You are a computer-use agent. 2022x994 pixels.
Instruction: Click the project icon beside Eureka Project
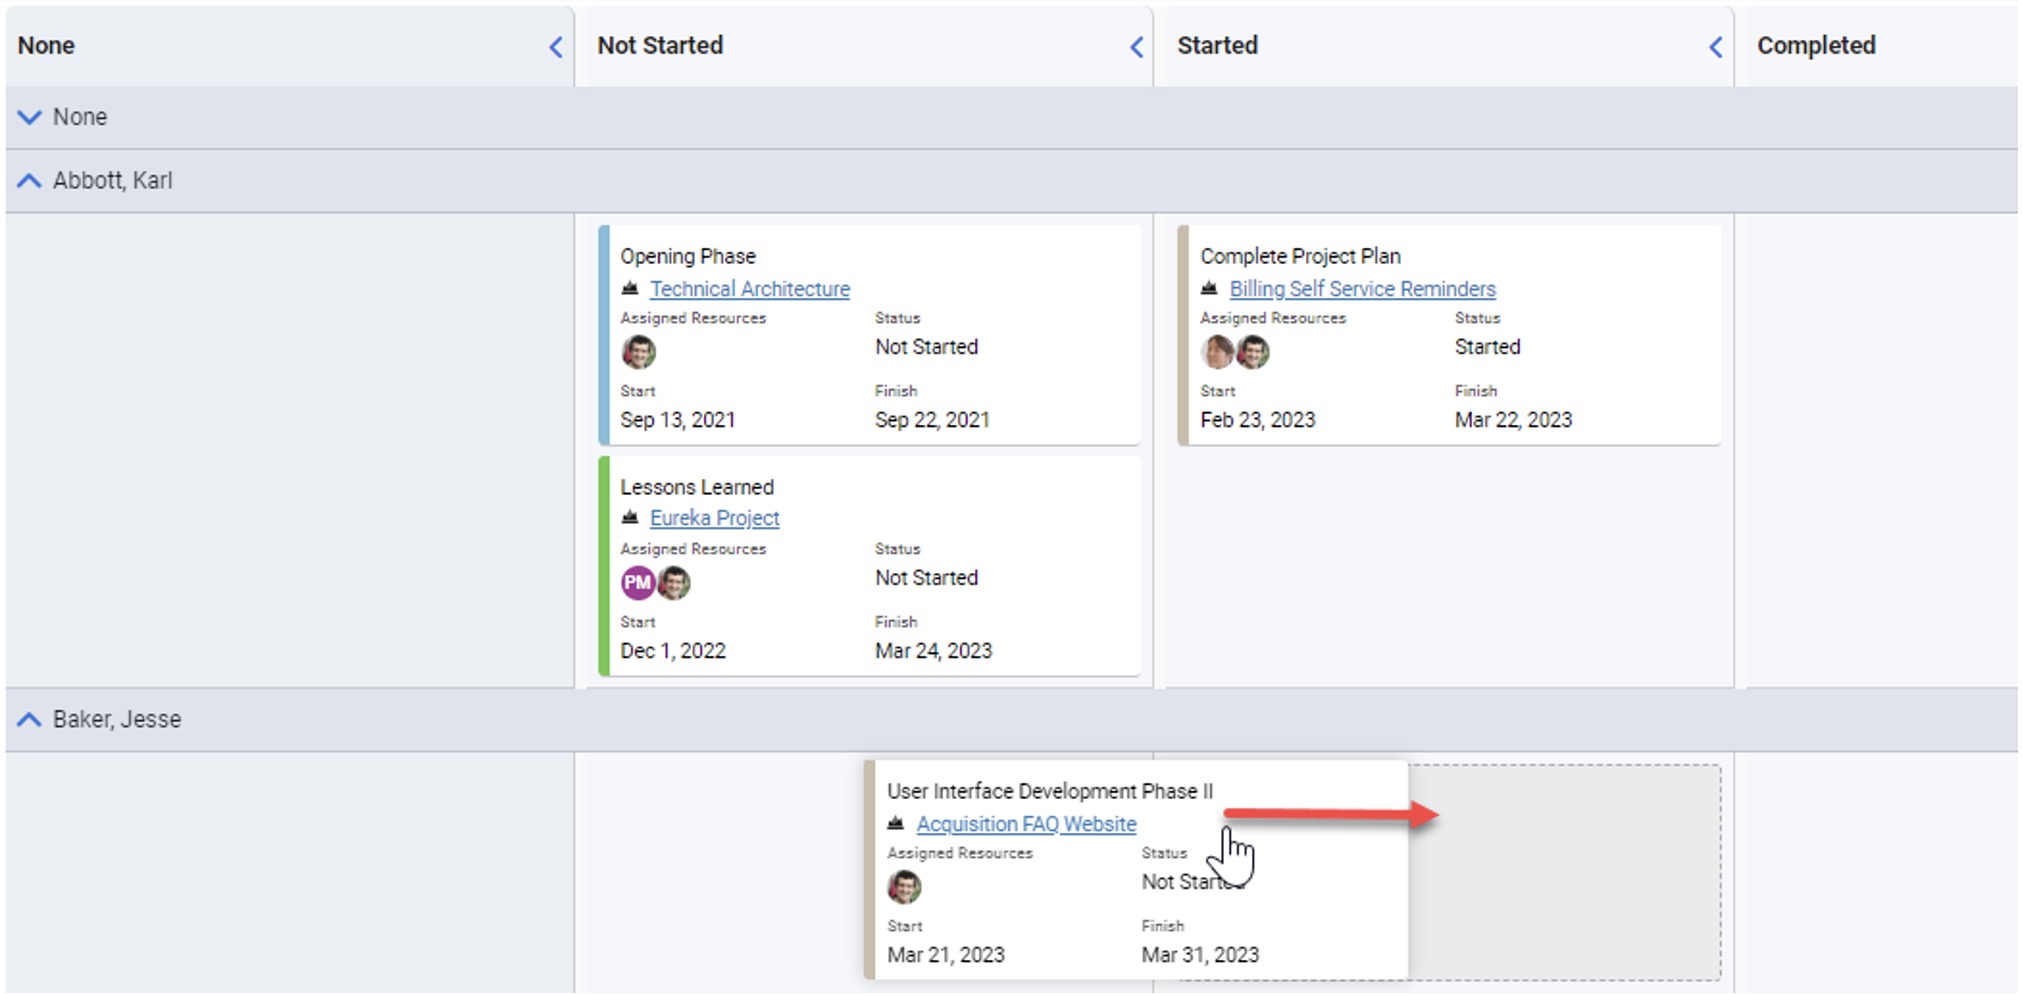click(x=630, y=518)
